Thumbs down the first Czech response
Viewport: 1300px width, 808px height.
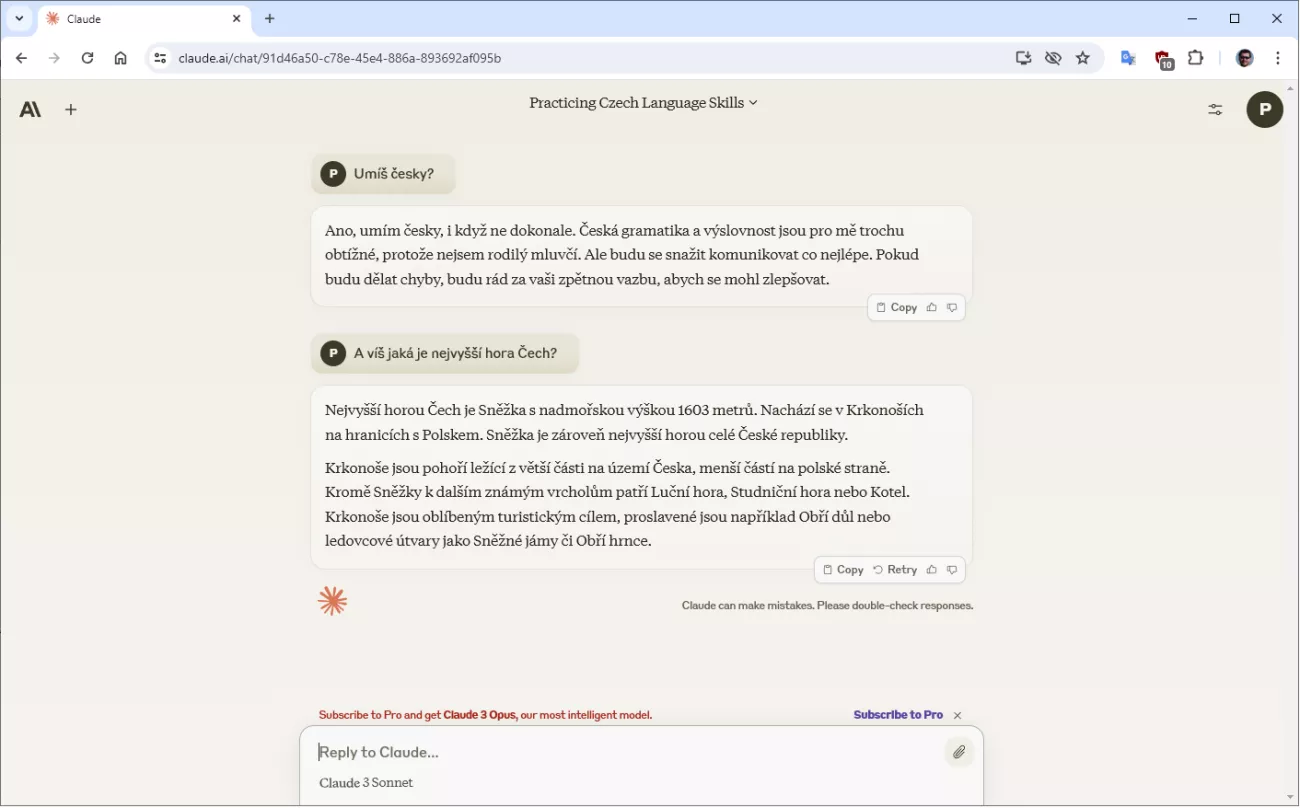pos(952,308)
